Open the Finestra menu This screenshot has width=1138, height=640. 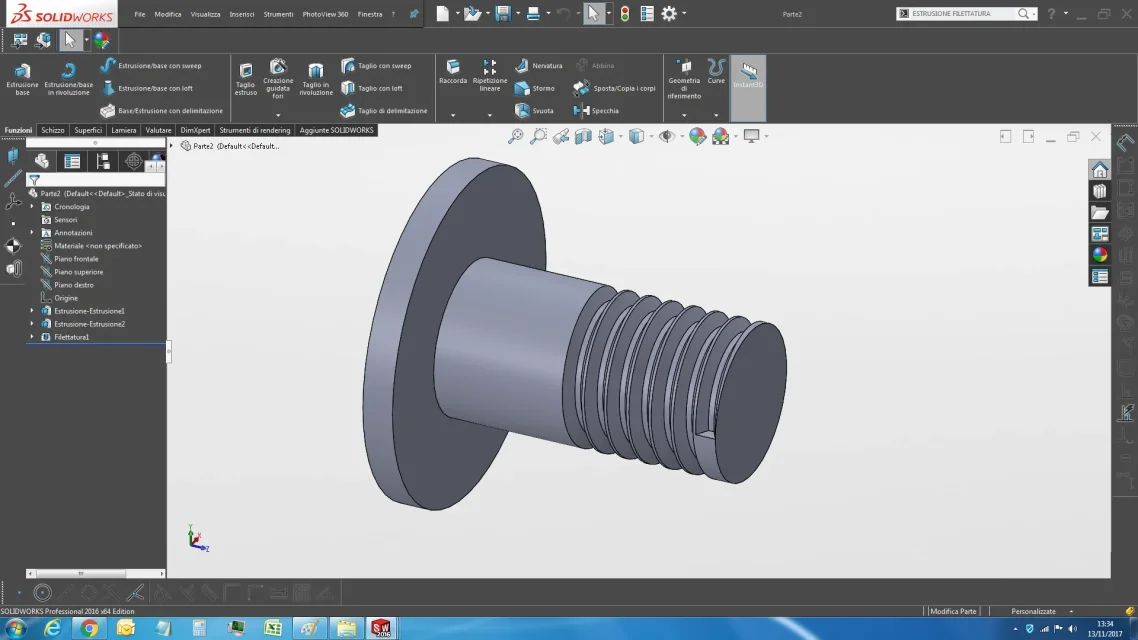tap(370, 14)
